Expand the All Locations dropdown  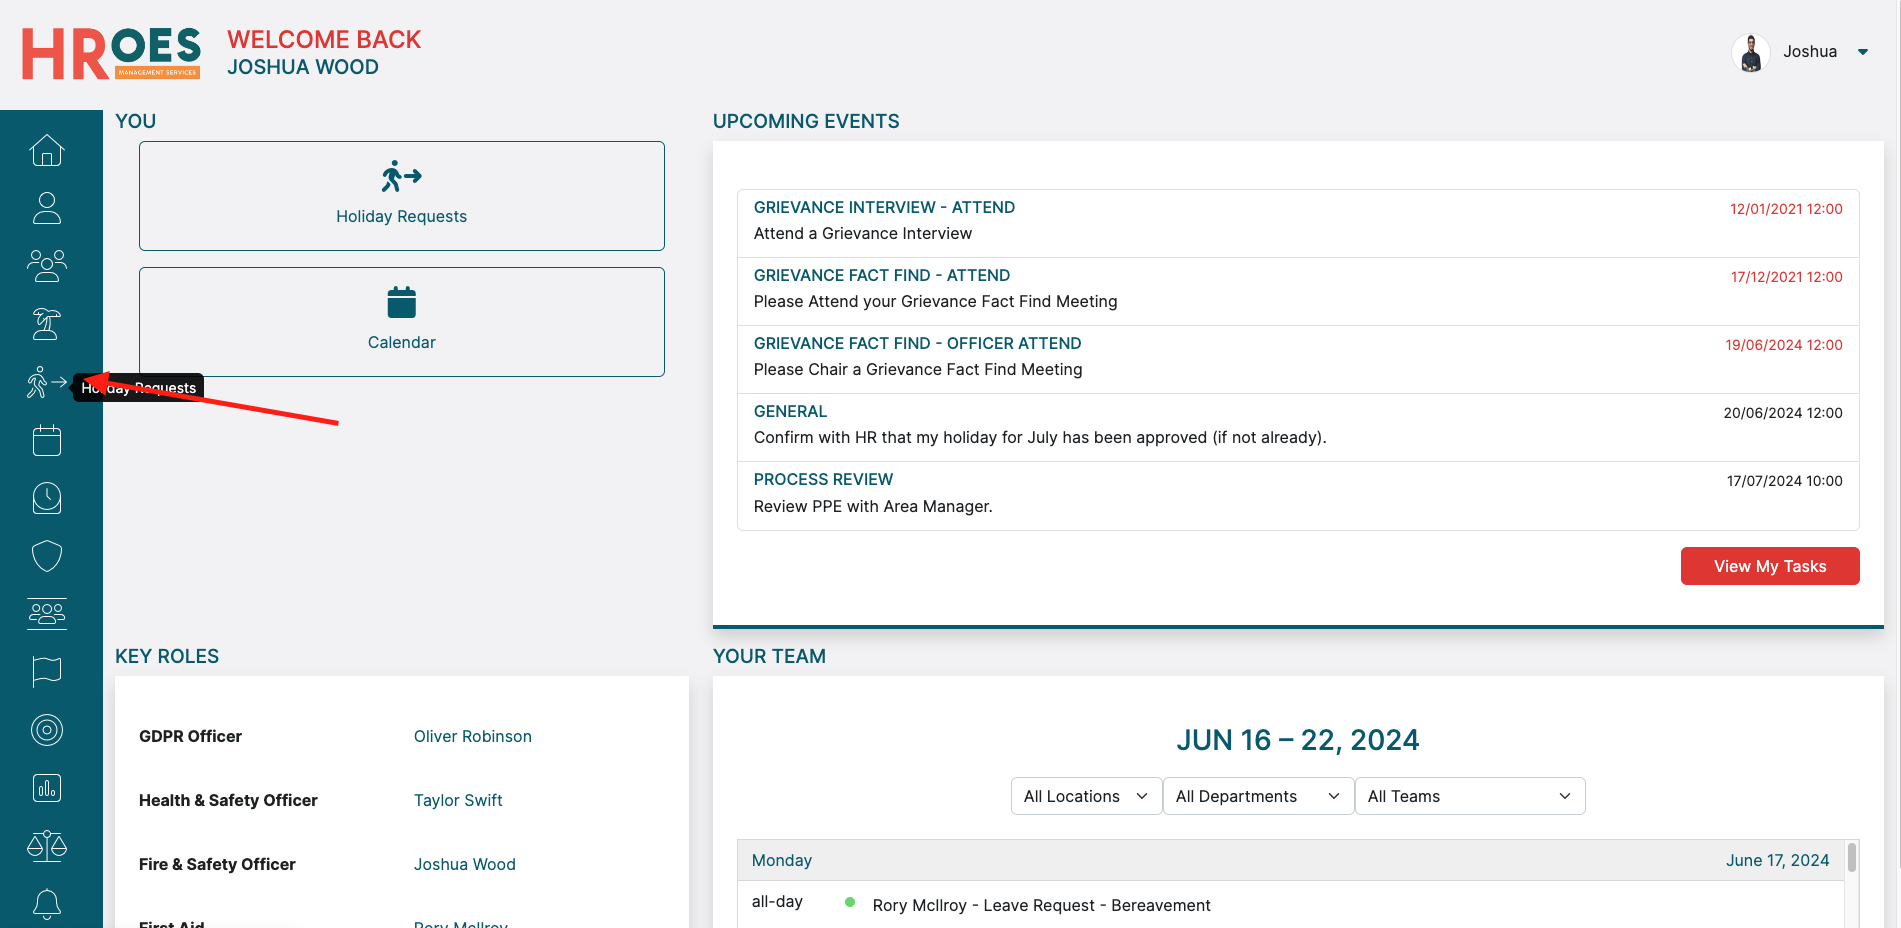click(1086, 796)
